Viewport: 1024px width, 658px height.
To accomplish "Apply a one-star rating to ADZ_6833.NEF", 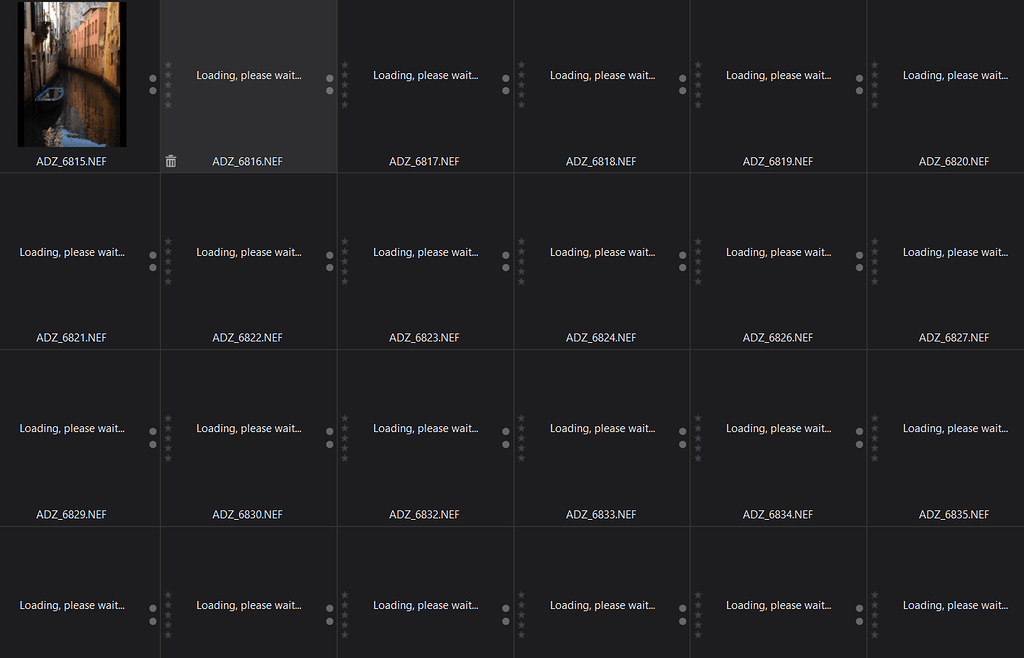I will point(521,418).
